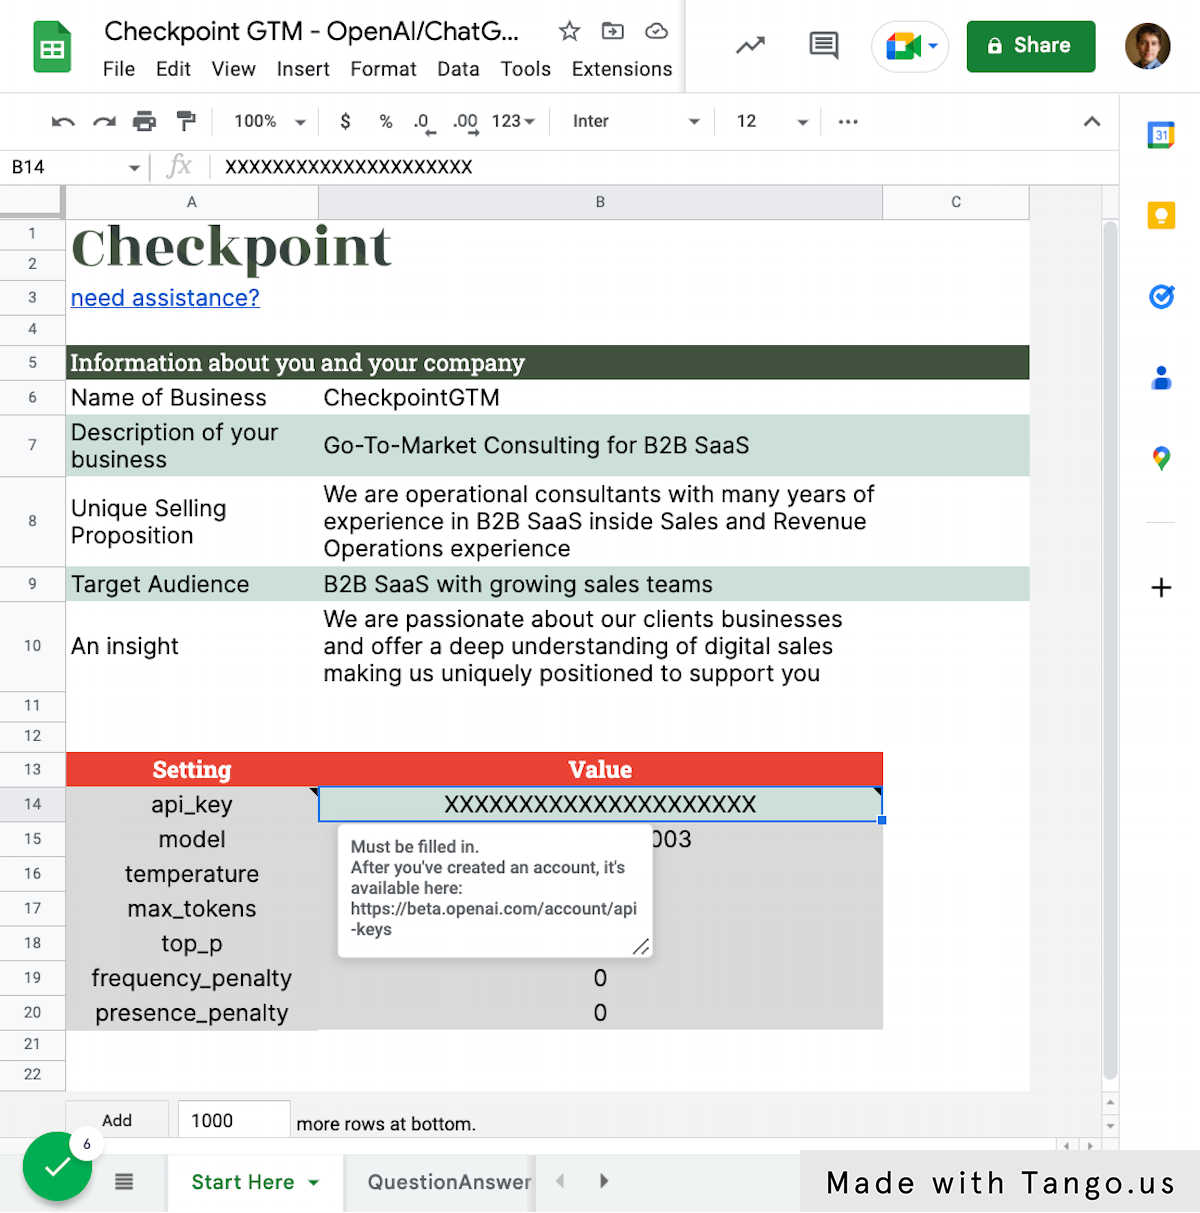The image size is (1200, 1213).
Task: Click the formula bar content
Action: coord(349,167)
